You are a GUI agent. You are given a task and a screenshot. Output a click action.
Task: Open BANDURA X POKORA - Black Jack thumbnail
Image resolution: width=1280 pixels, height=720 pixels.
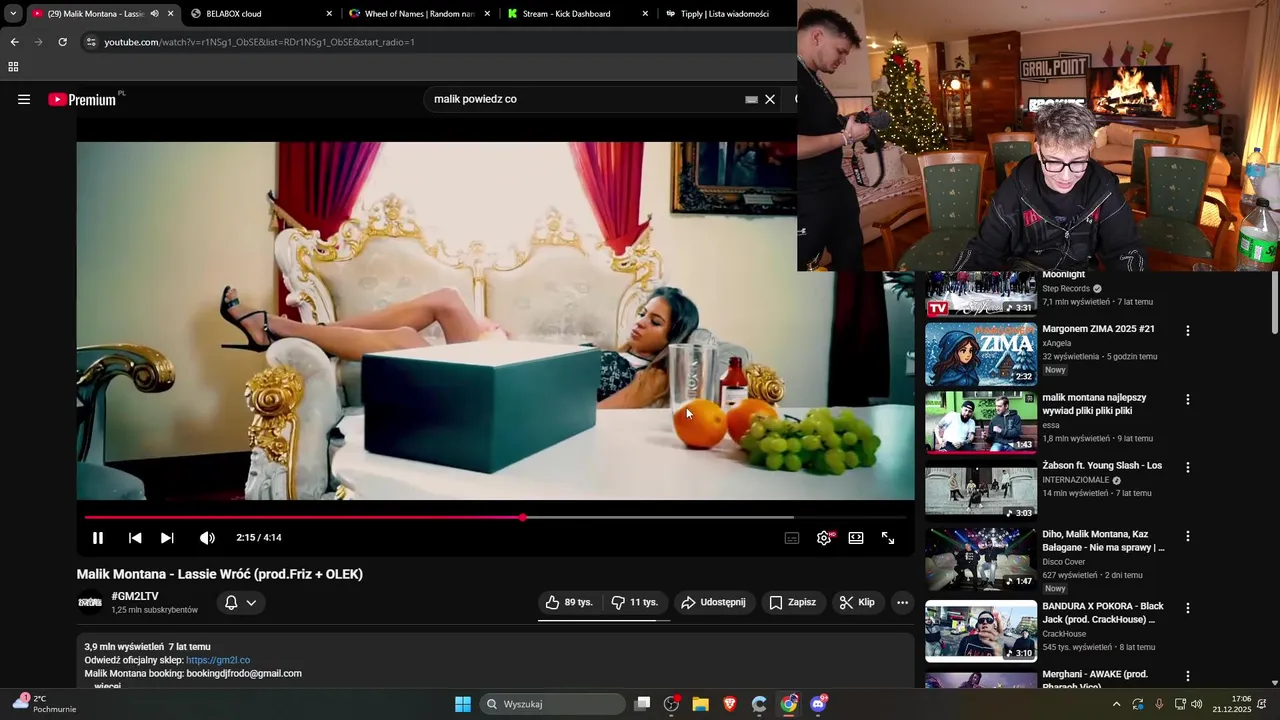click(x=981, y=631)
